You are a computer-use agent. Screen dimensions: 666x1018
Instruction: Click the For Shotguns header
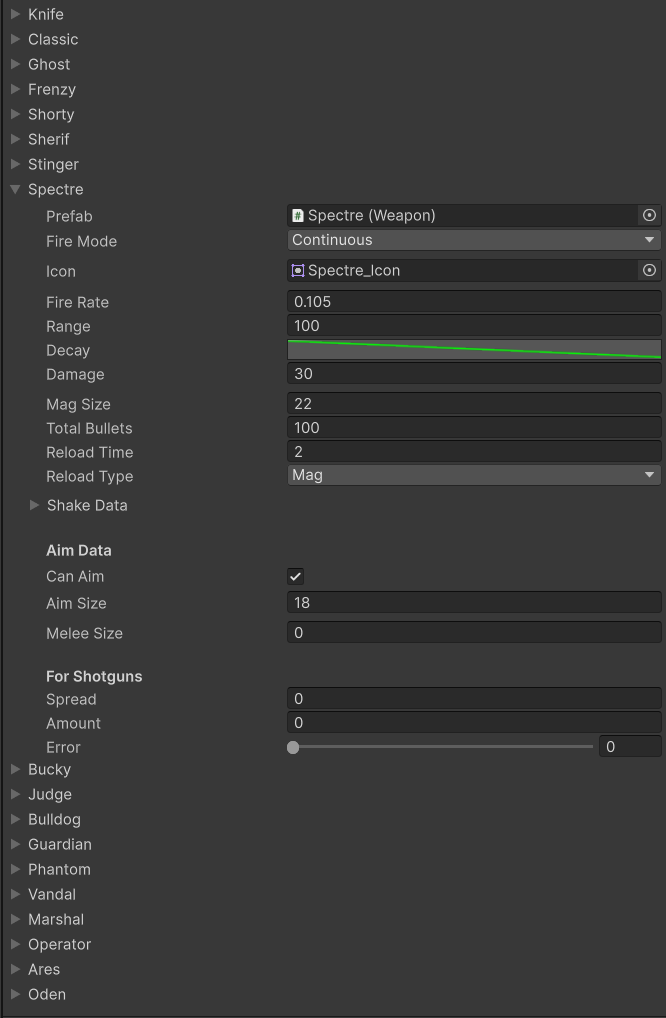point(94,677)
